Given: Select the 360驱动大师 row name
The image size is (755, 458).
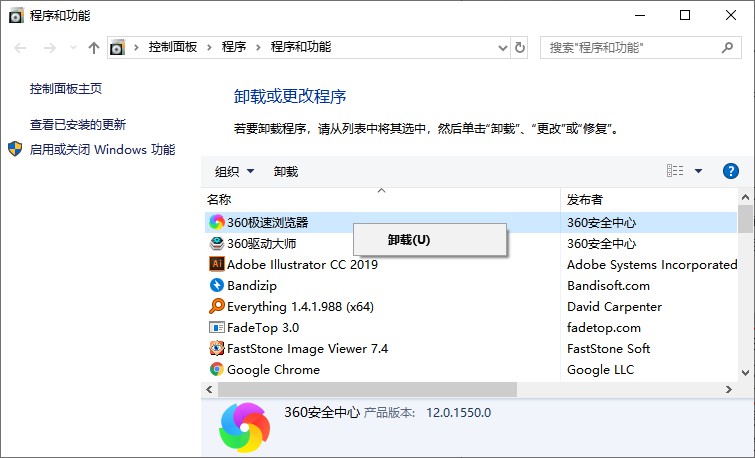Looking at the screenshot, I should tap(261, 244).
